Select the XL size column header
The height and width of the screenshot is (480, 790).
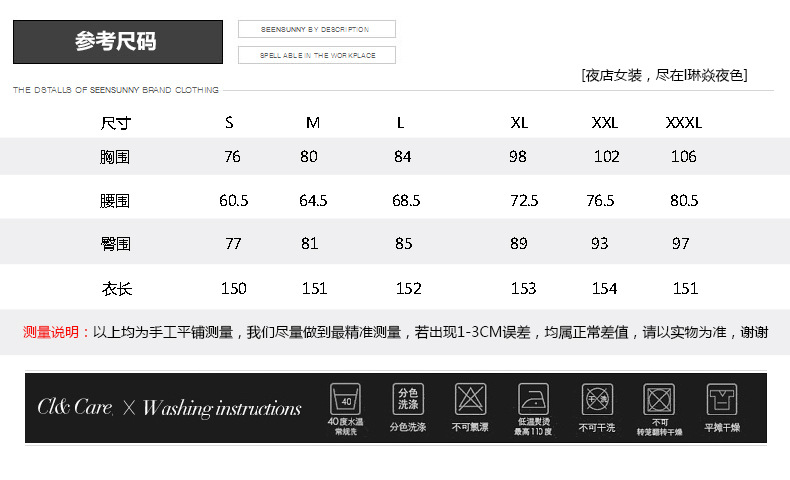coord(519,122)
